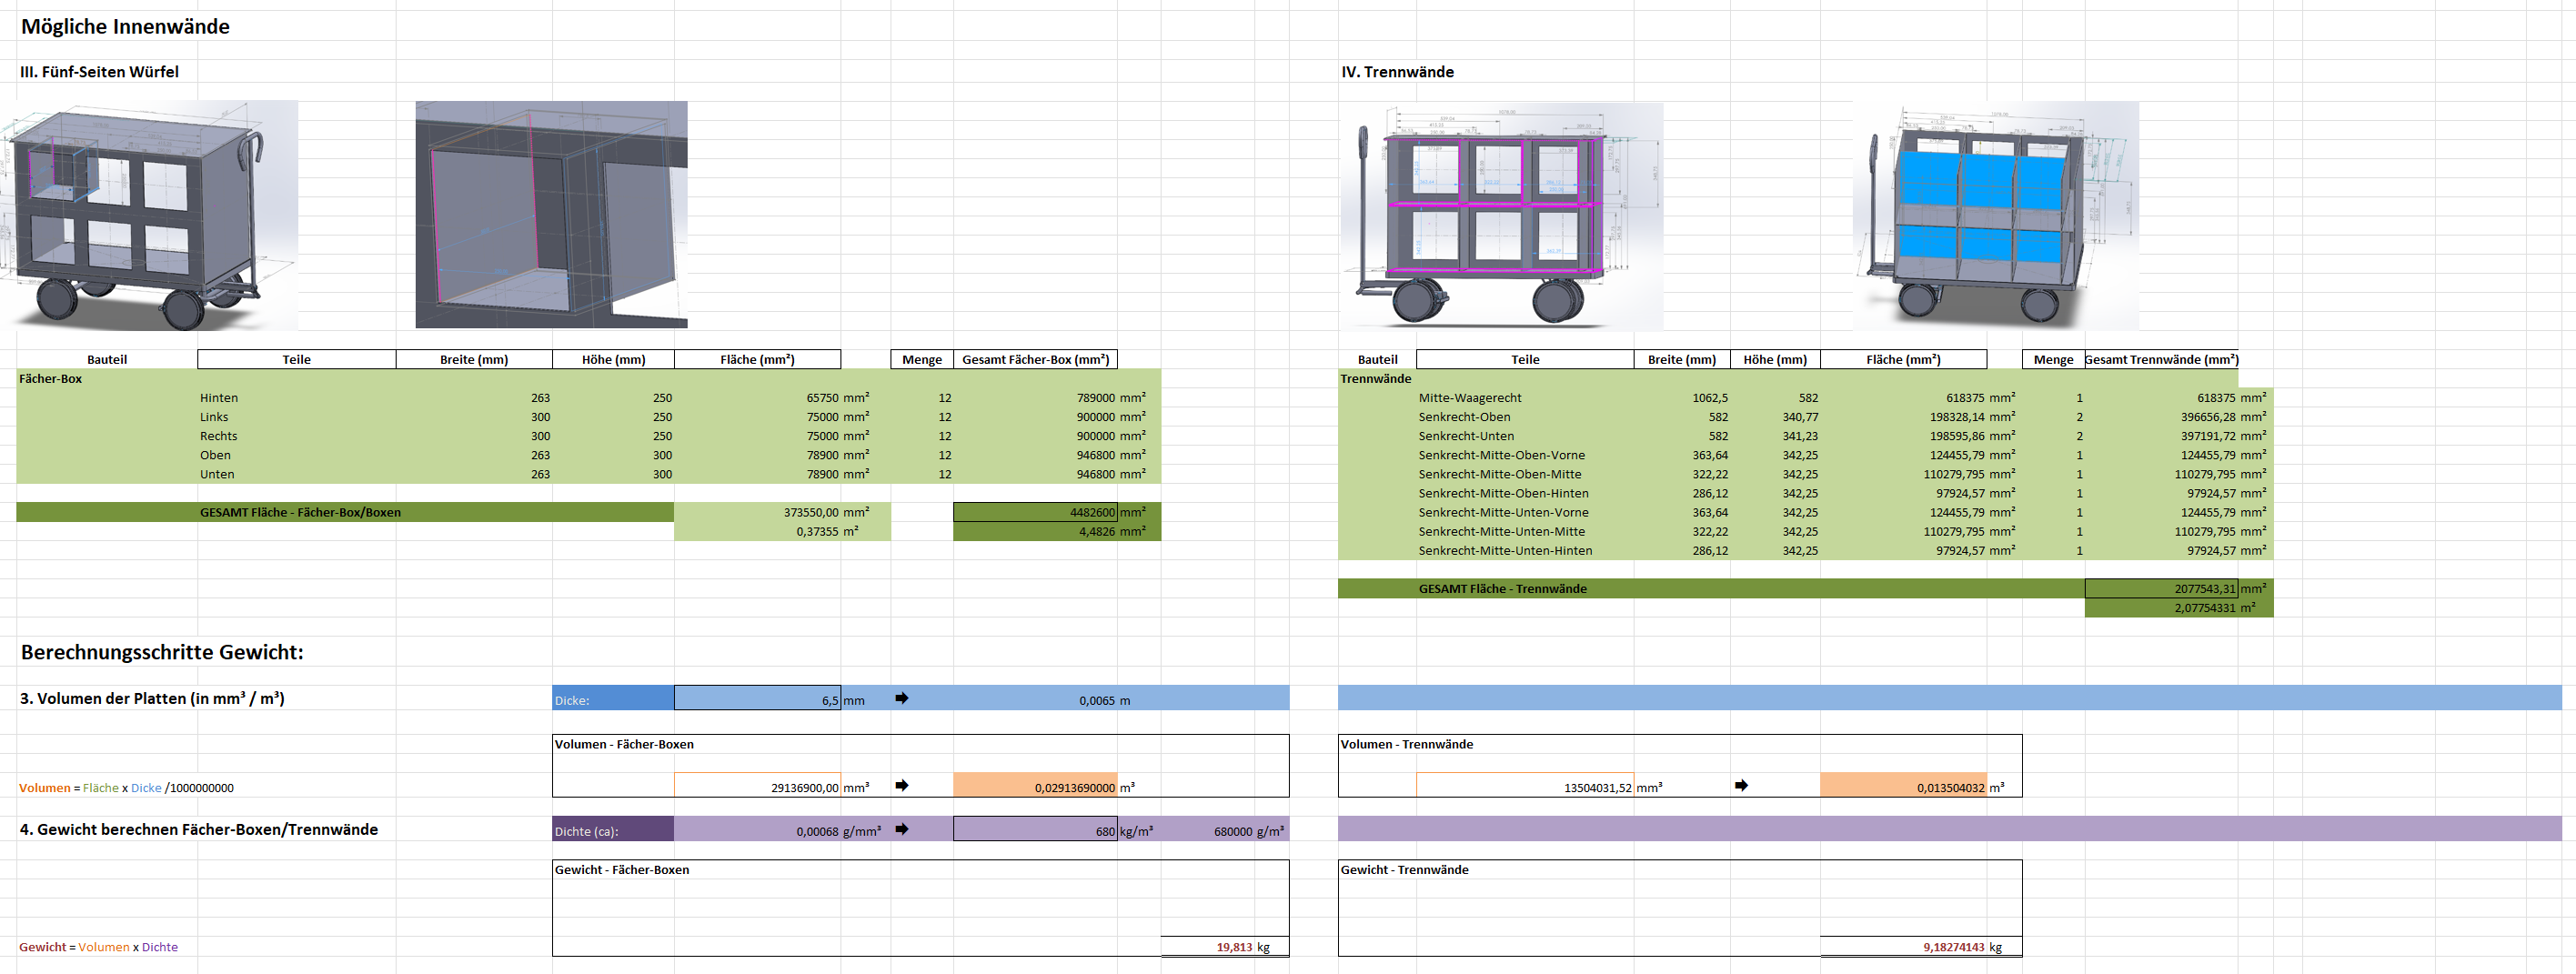The width and height of the screenshot is (2576, 974).
Task: Select the Trennwände cart image with magenta lines
Action: pos(1501,215)
